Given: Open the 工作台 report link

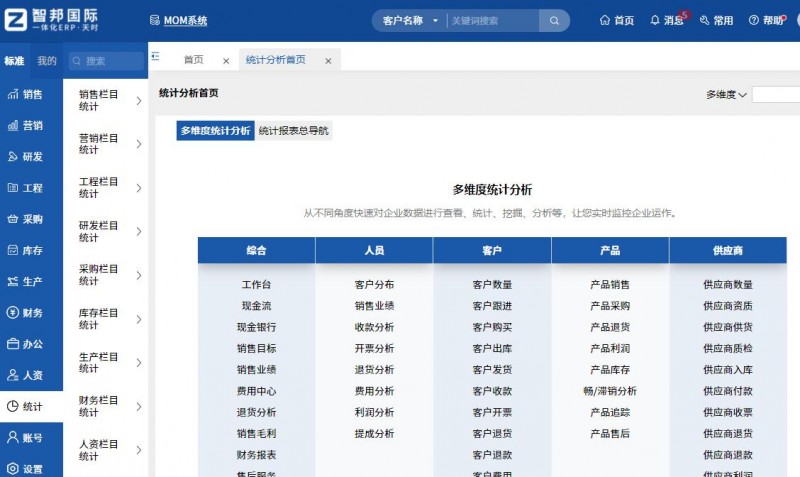Looking at the screenshot, I should [256, 285].
